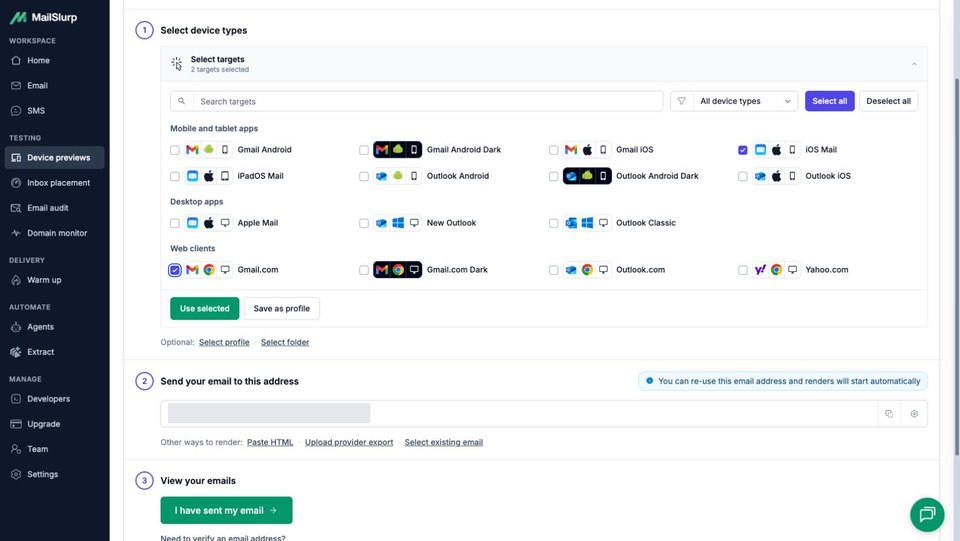The height and width of the screenshot is (541, 960).
Task: Check the Apple Mail checkbox
Action: 175,223
